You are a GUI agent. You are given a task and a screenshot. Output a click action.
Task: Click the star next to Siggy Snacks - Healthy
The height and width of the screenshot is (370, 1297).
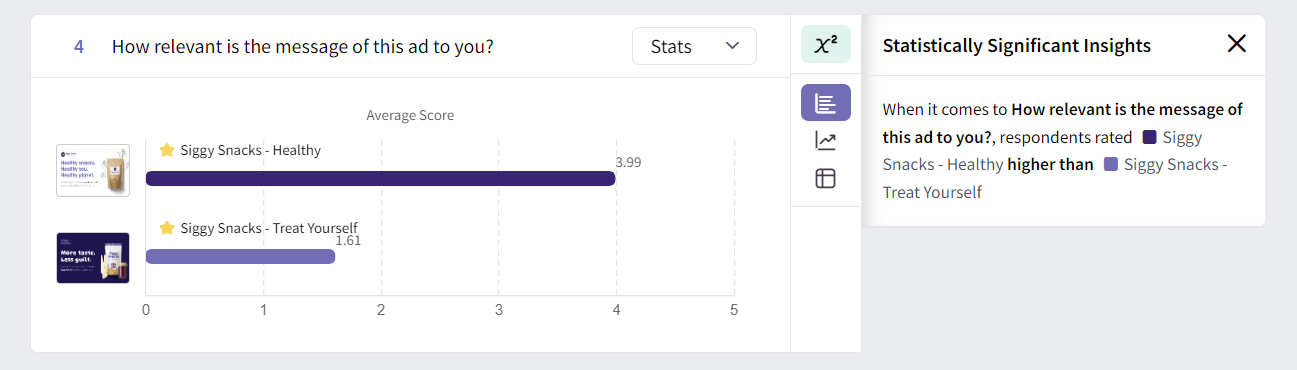(x=167, y=150)
